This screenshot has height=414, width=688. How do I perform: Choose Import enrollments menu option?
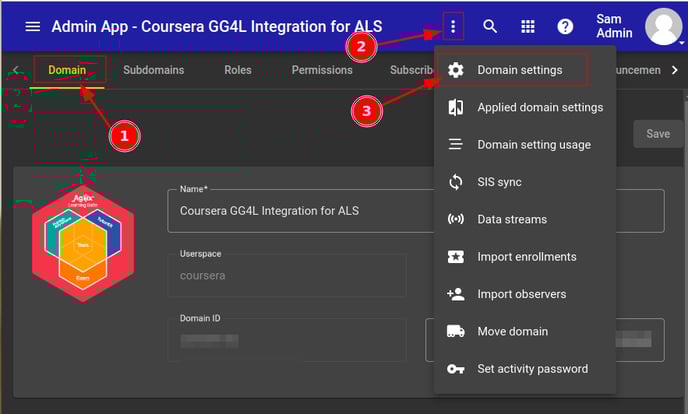point(525,257)
